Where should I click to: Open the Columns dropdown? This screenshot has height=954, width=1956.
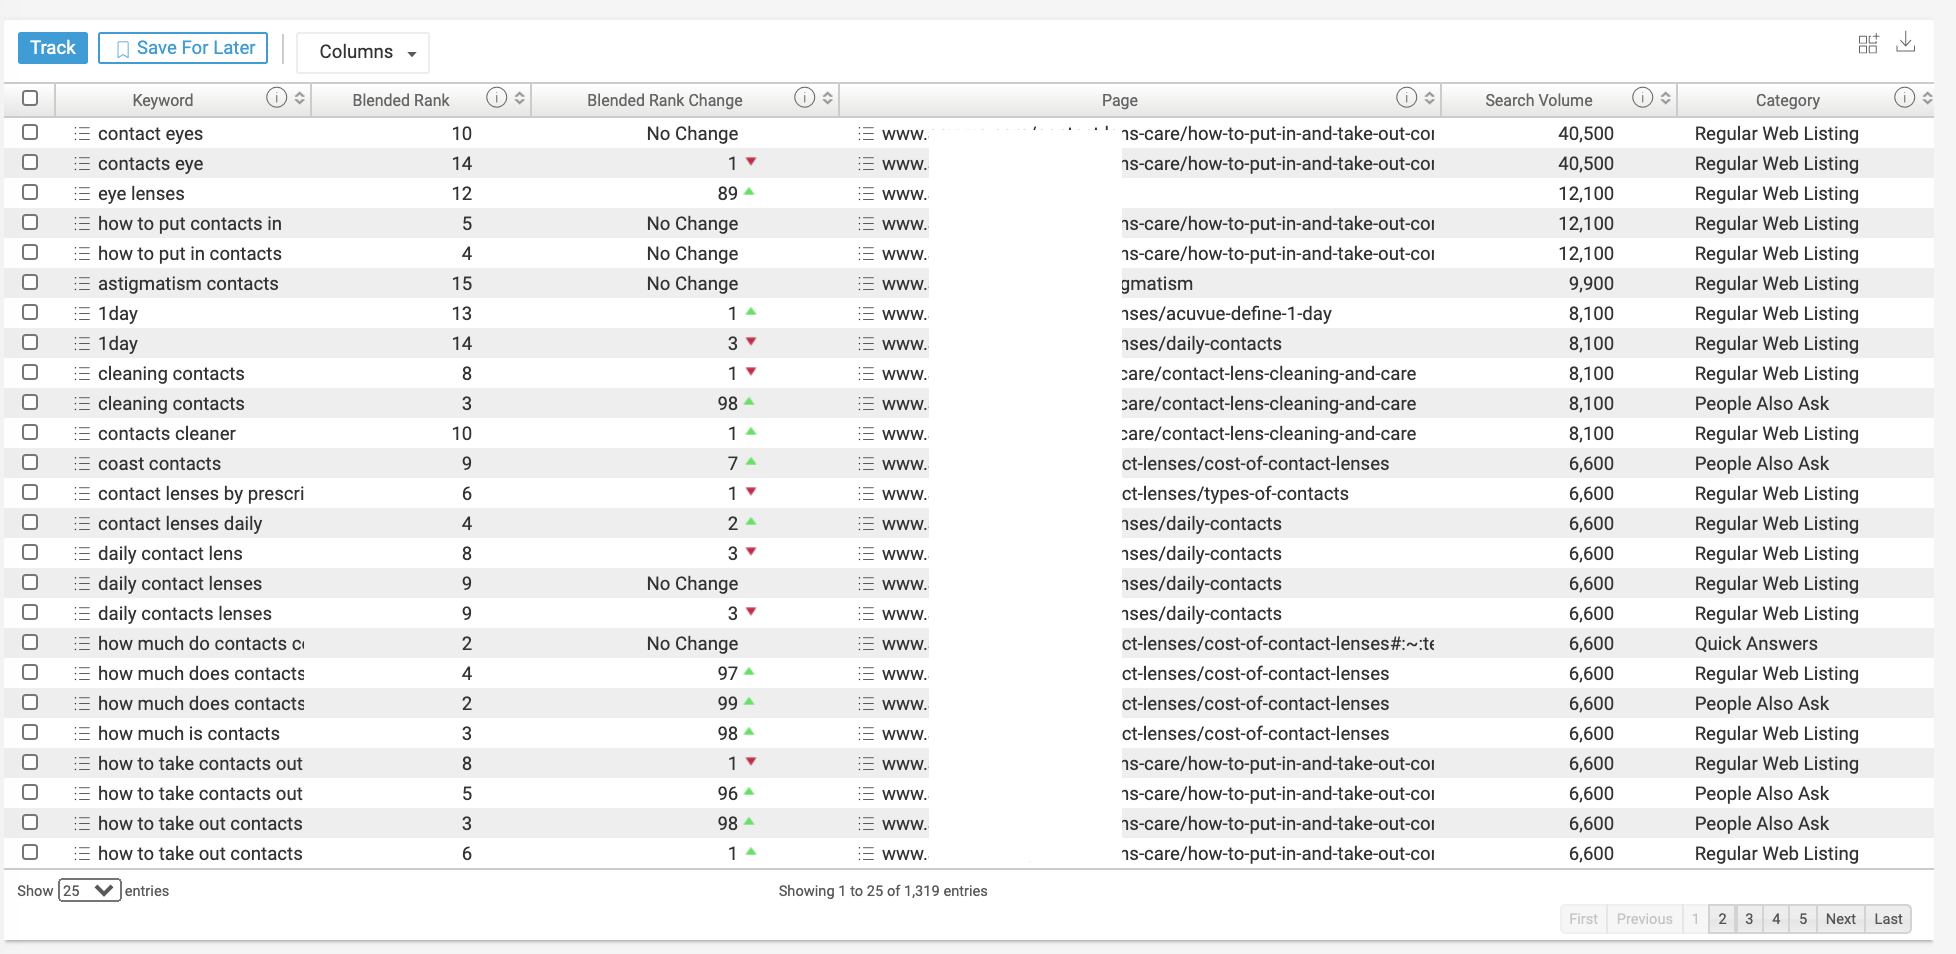pyautogui.click(x=363, y=52)
